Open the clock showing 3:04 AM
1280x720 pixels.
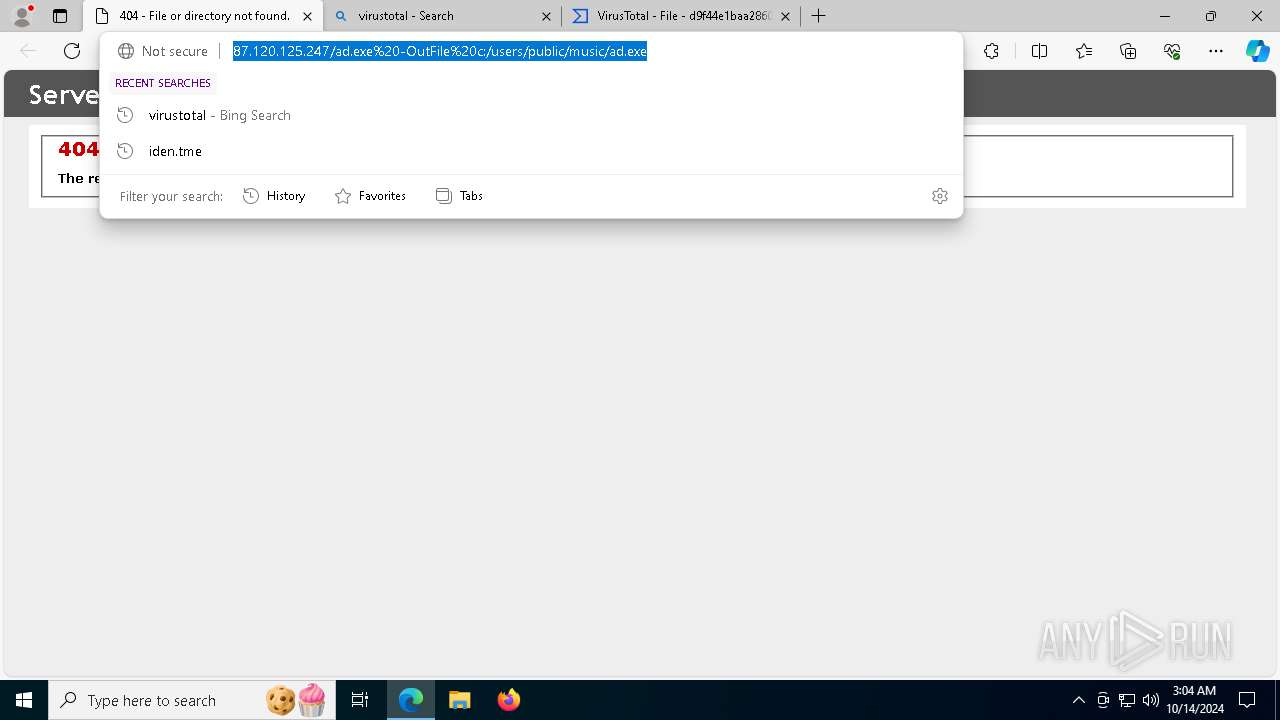(1195, 700)
